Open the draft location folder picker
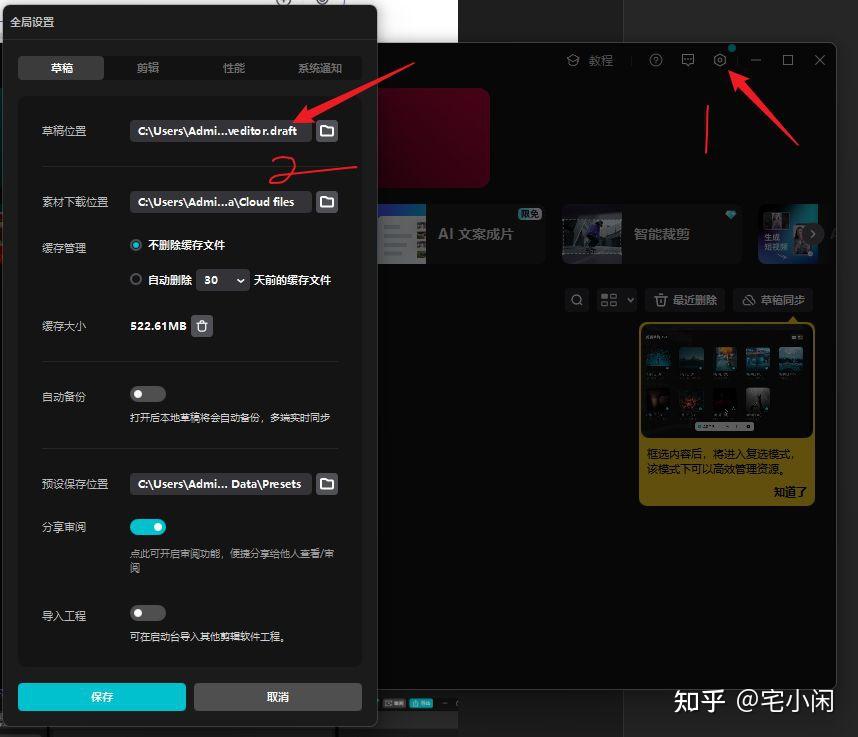This screenshot has height=737, width=858. (327, 130)
